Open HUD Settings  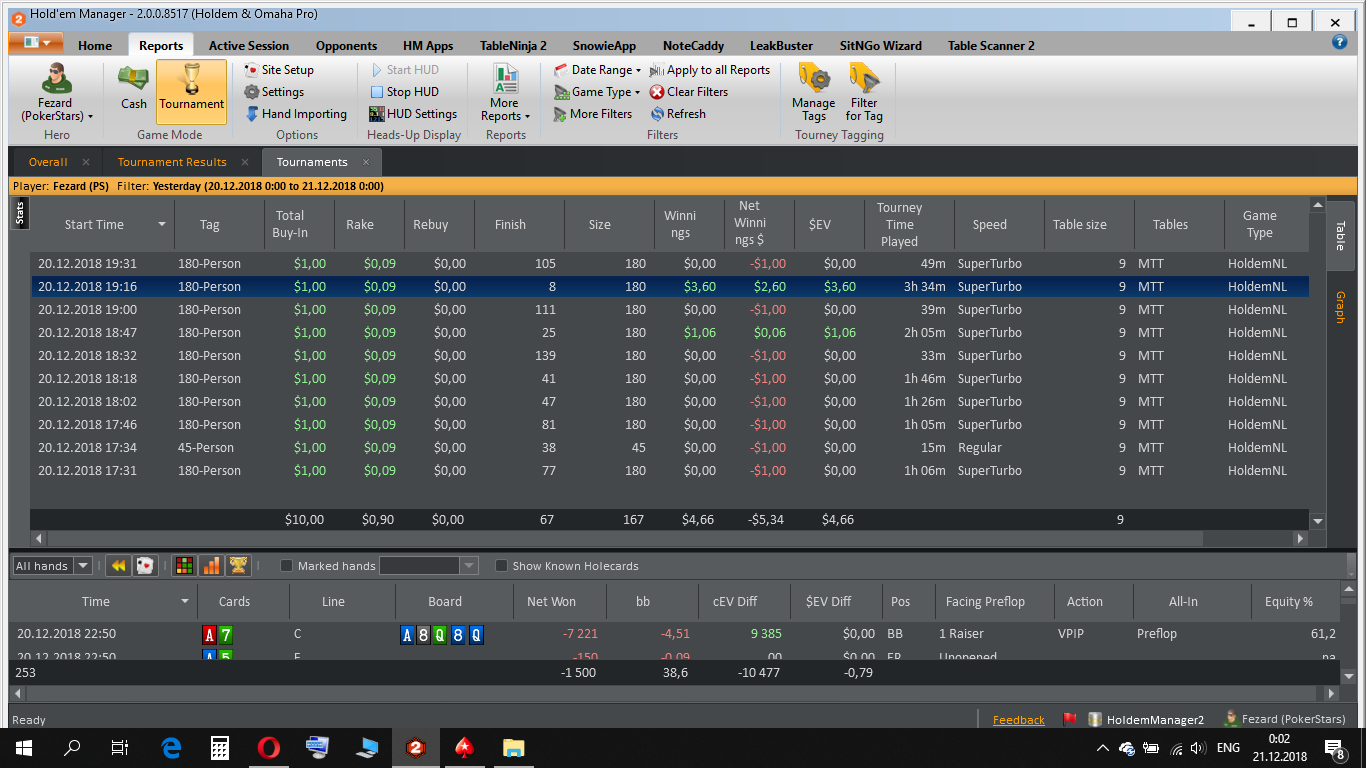point(413,114)
